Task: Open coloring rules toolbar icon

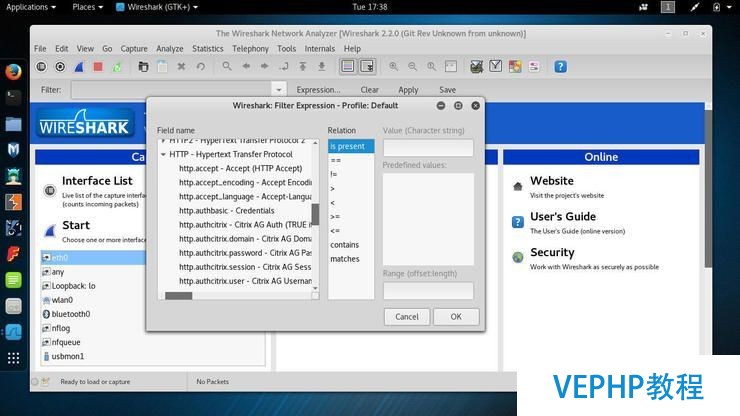Action: point(515,67)
